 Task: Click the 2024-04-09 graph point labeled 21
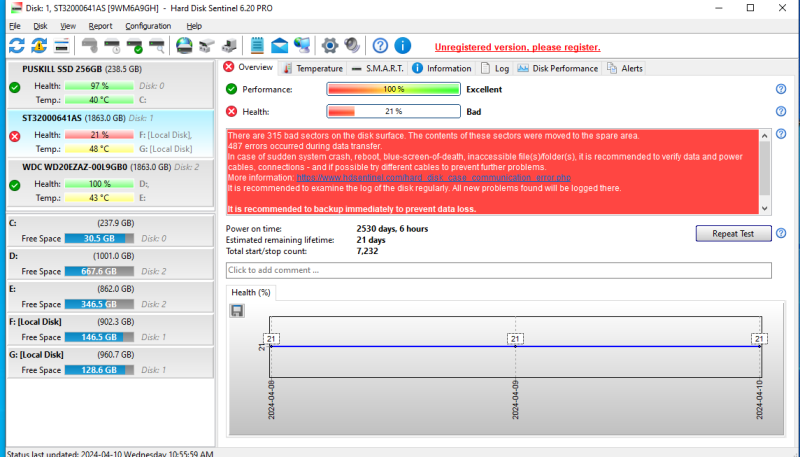[515, 339]
